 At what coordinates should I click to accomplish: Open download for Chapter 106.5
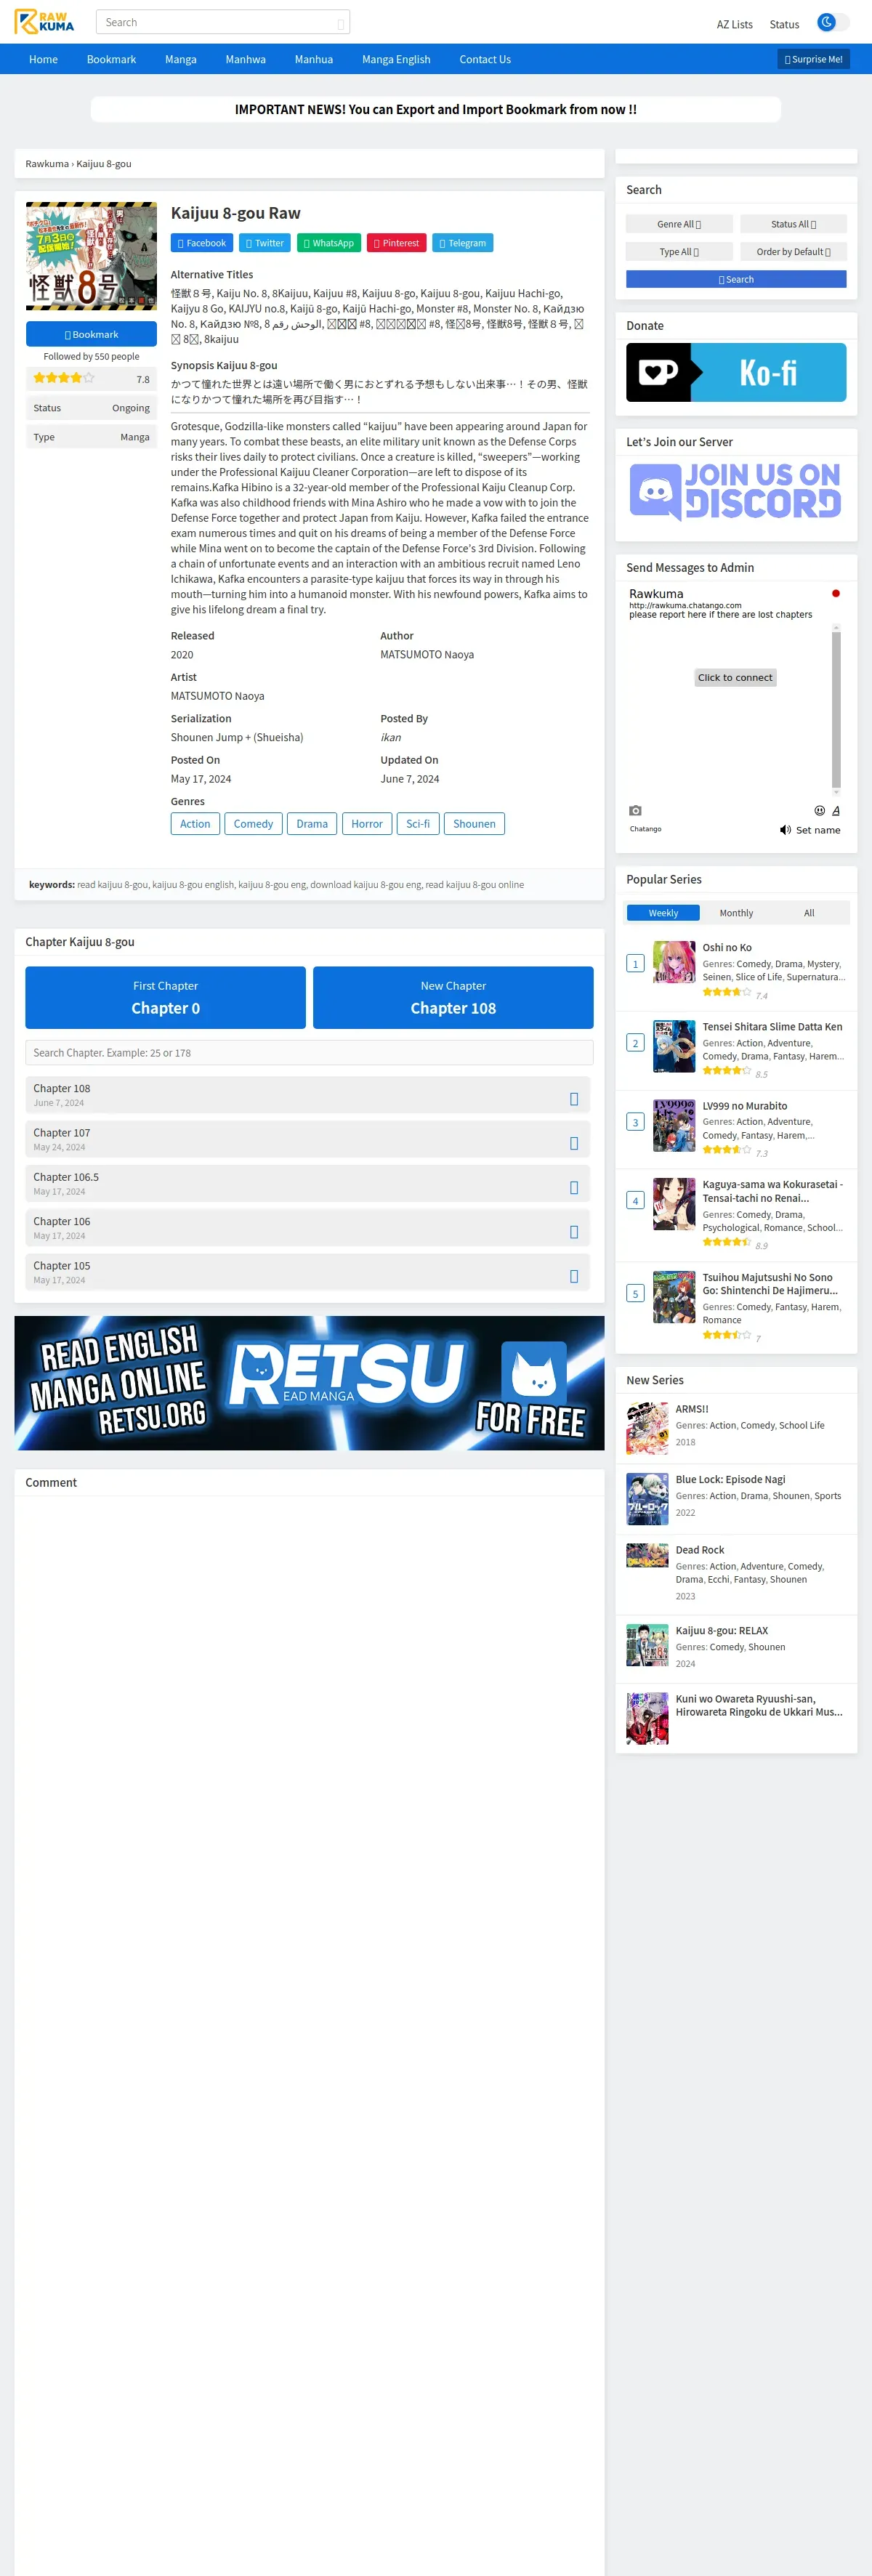[574, 1188]
